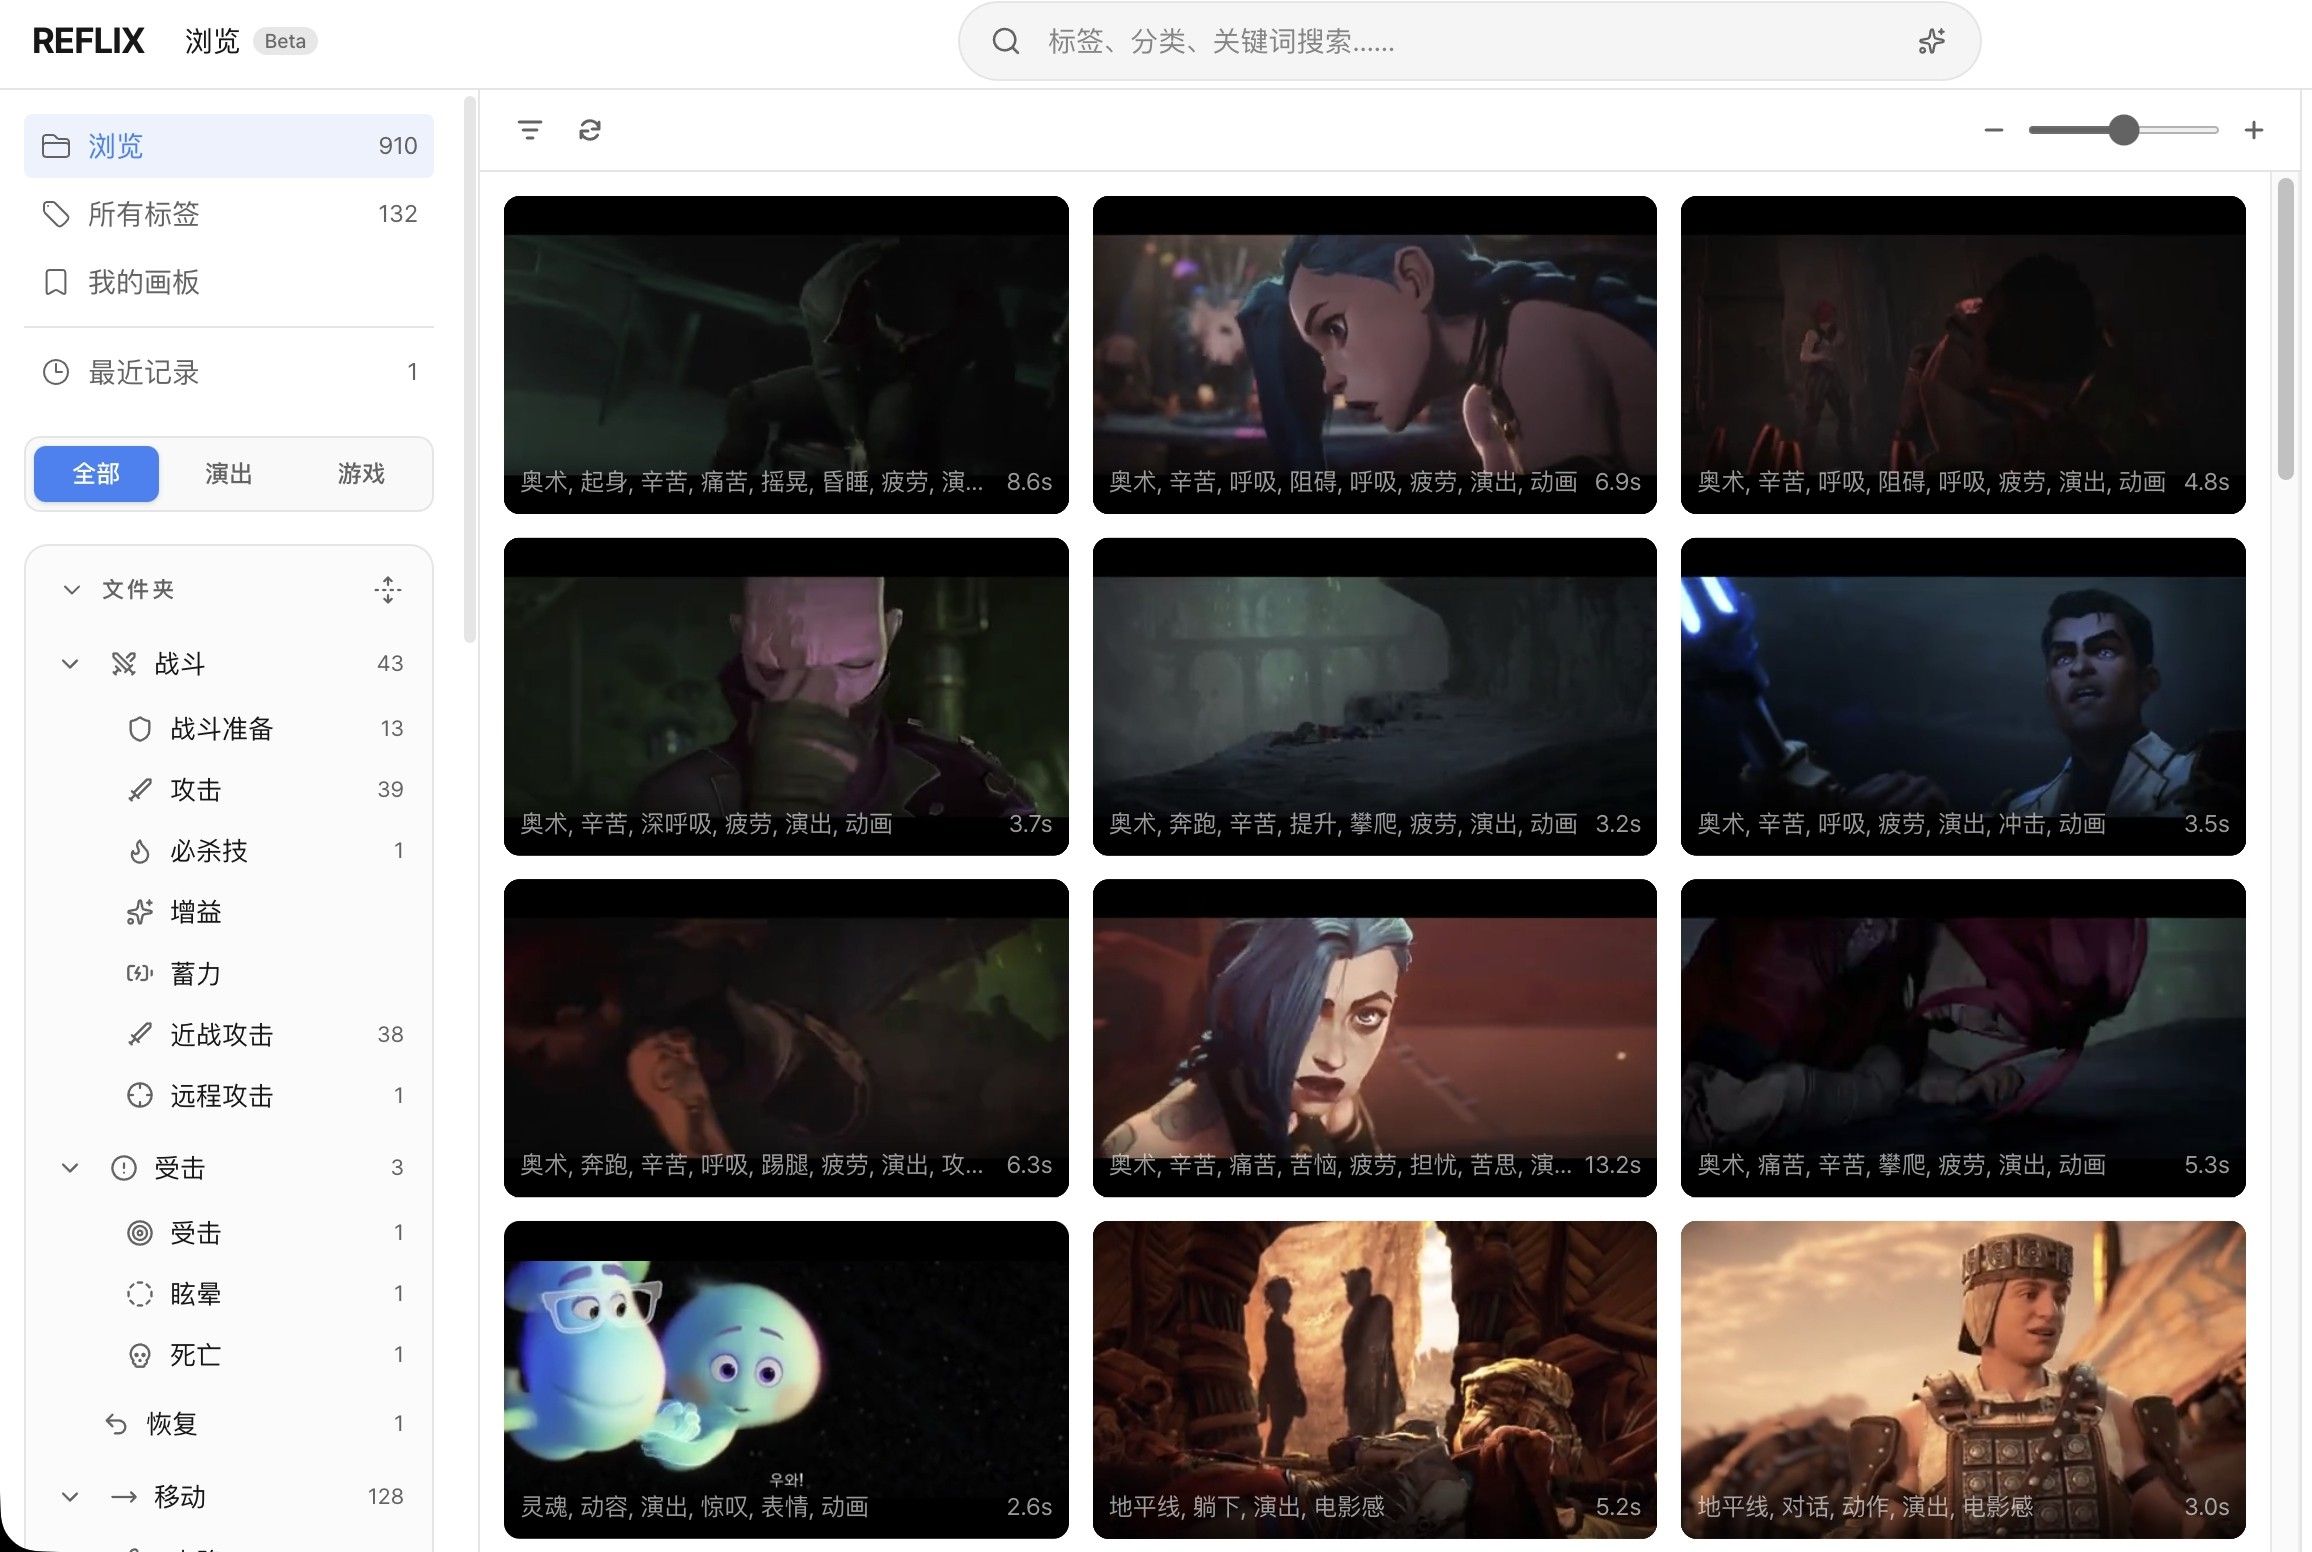Select the 全部 filter option
The width and height of the screenshot is (2312, 1552).
tap(96, 473)
